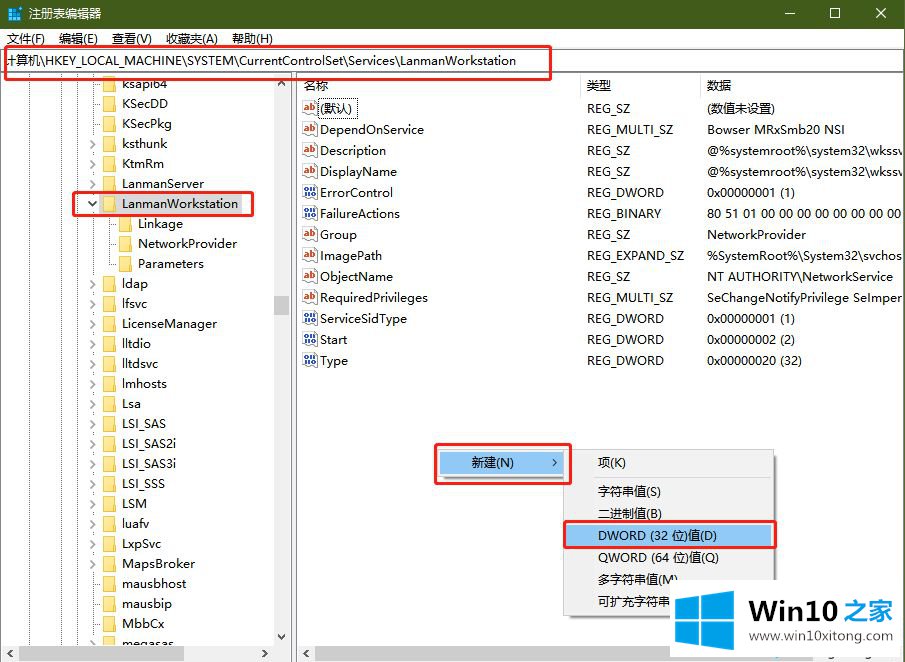The height and width of the screenshot is (662, 905).
Task: Open the 收藏夹(A) menu
Action: 192,39
